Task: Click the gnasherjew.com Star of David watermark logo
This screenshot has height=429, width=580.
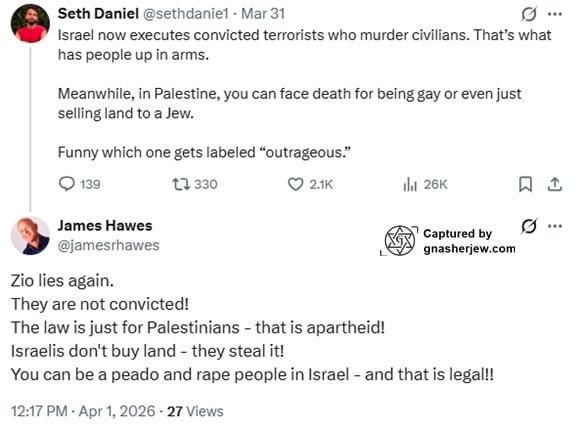Action: pyautogui.click(x=399, y=240)
